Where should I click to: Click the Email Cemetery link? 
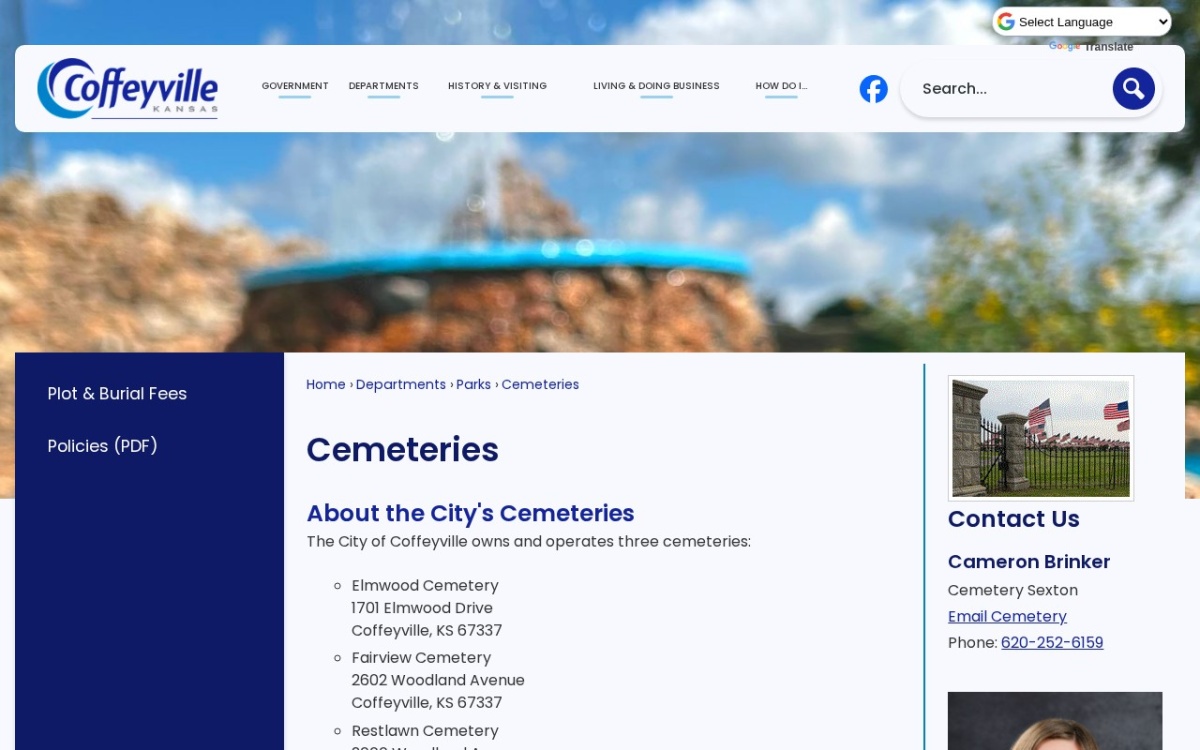tap(1007, 617)
